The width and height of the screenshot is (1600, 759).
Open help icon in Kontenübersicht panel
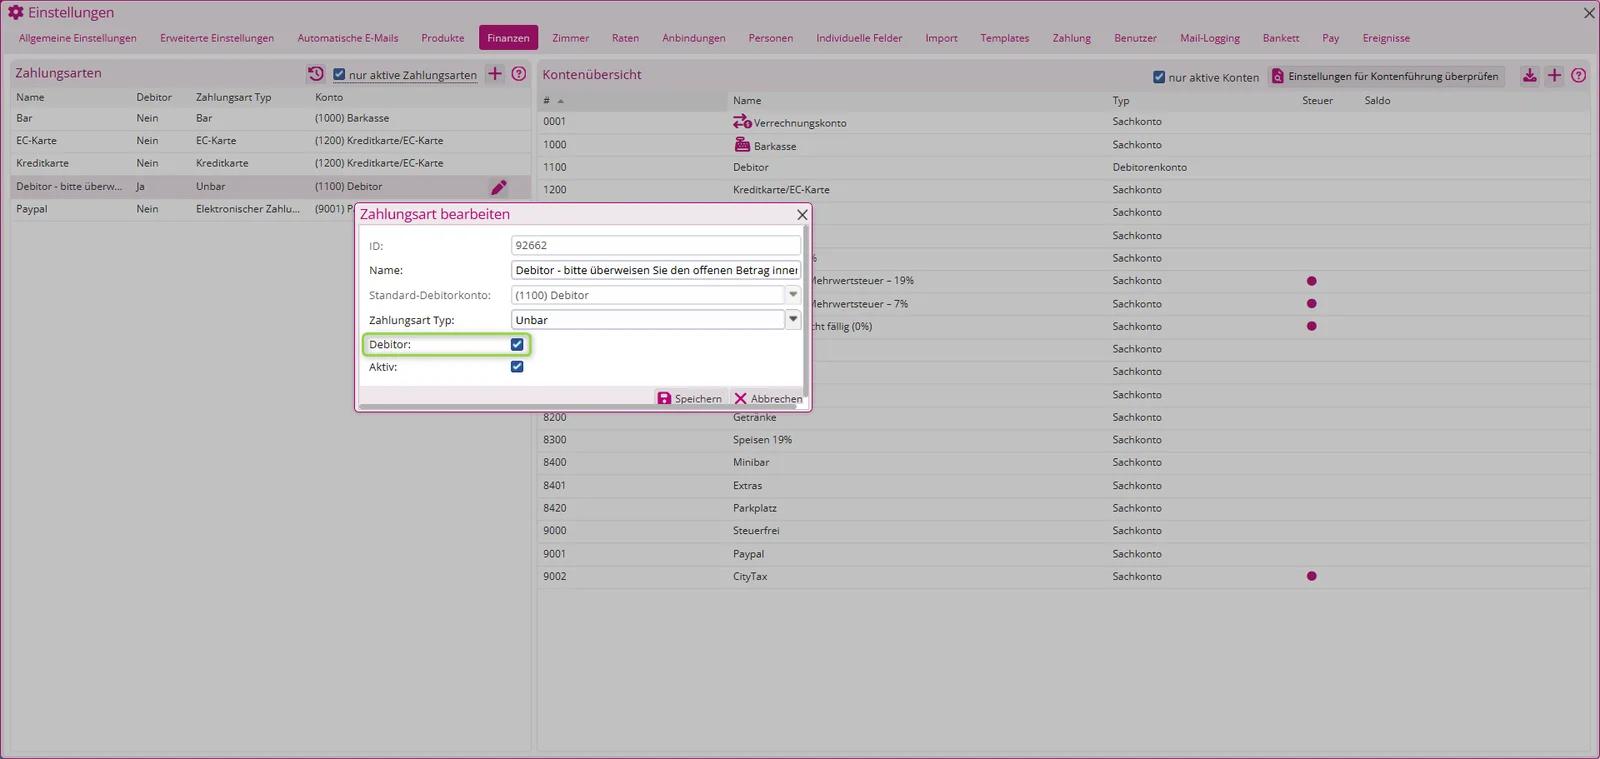click(x=1579, y=76)
